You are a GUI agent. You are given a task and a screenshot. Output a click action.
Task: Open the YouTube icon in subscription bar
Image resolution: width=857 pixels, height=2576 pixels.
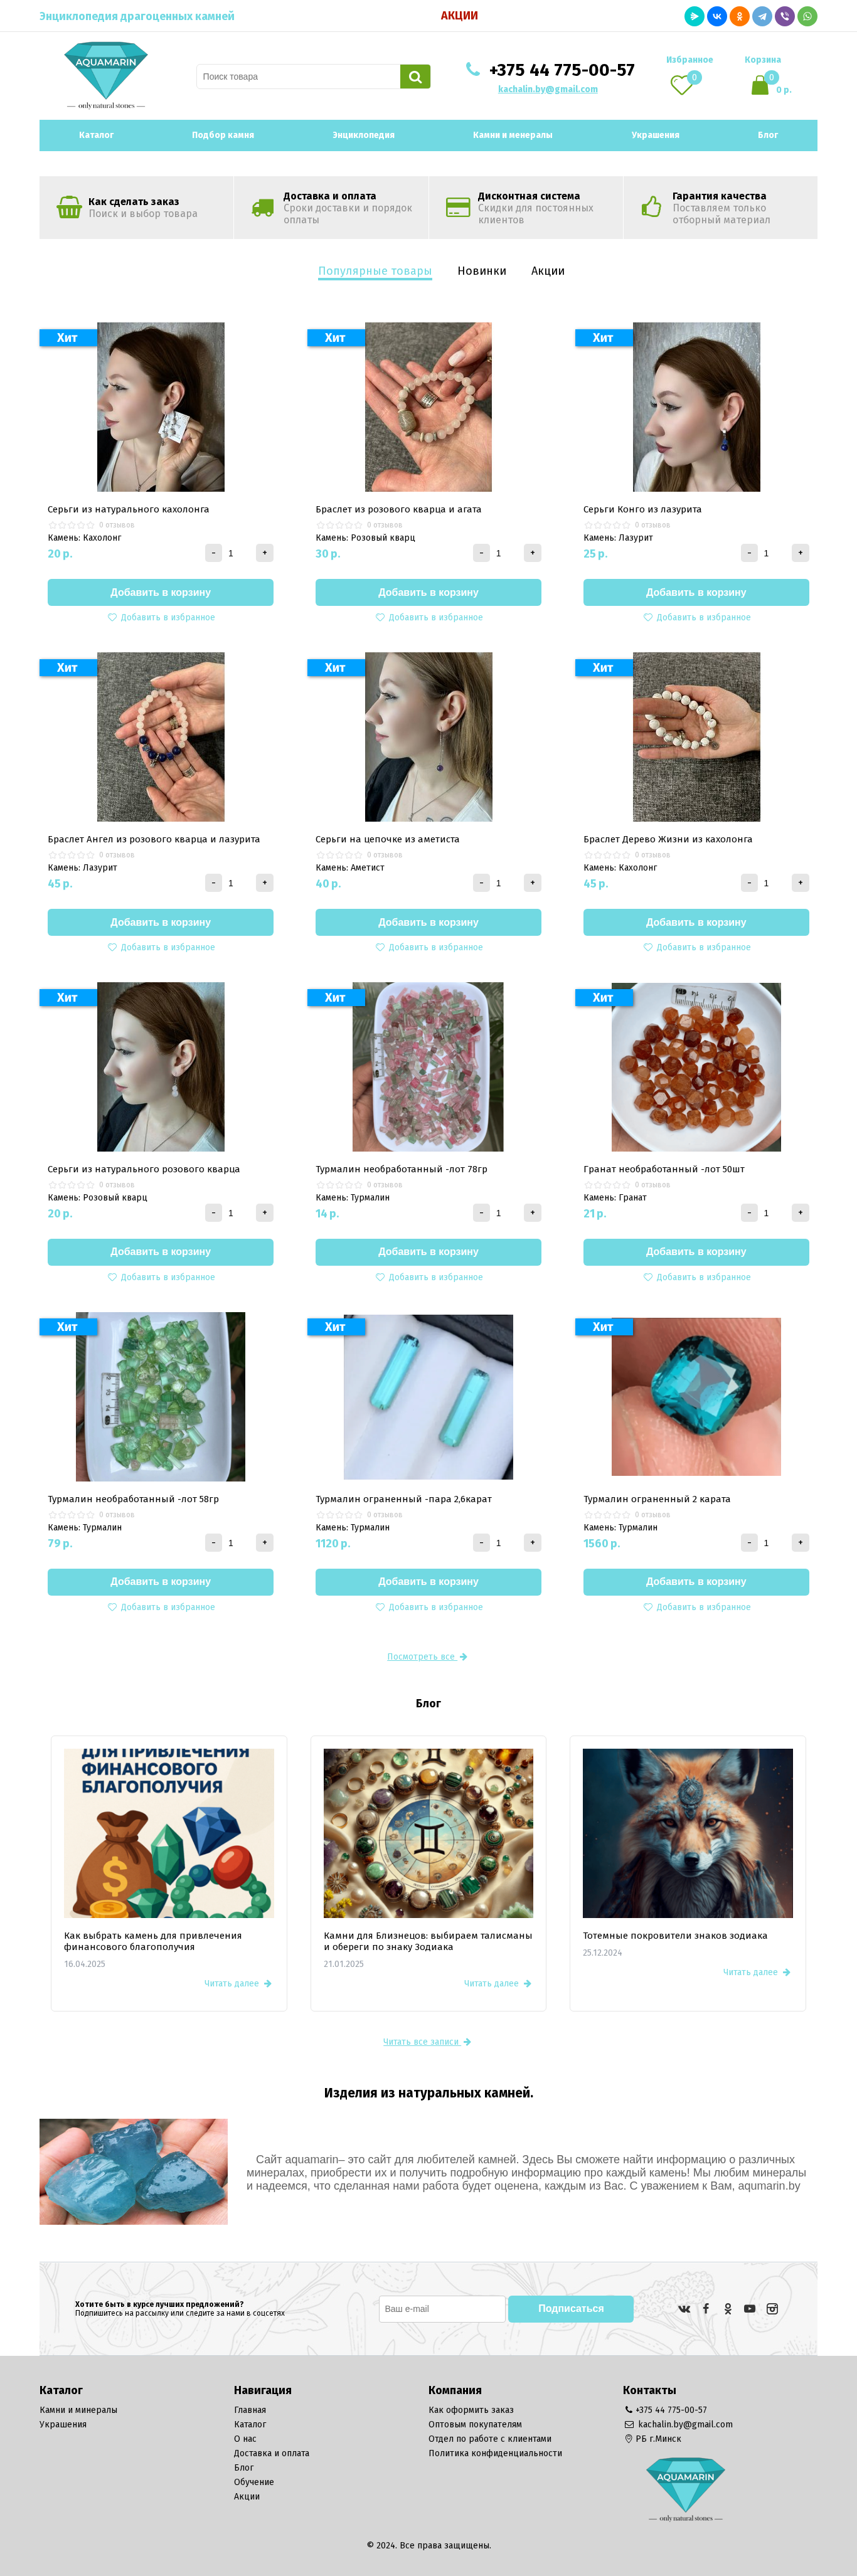[750, 2309]
